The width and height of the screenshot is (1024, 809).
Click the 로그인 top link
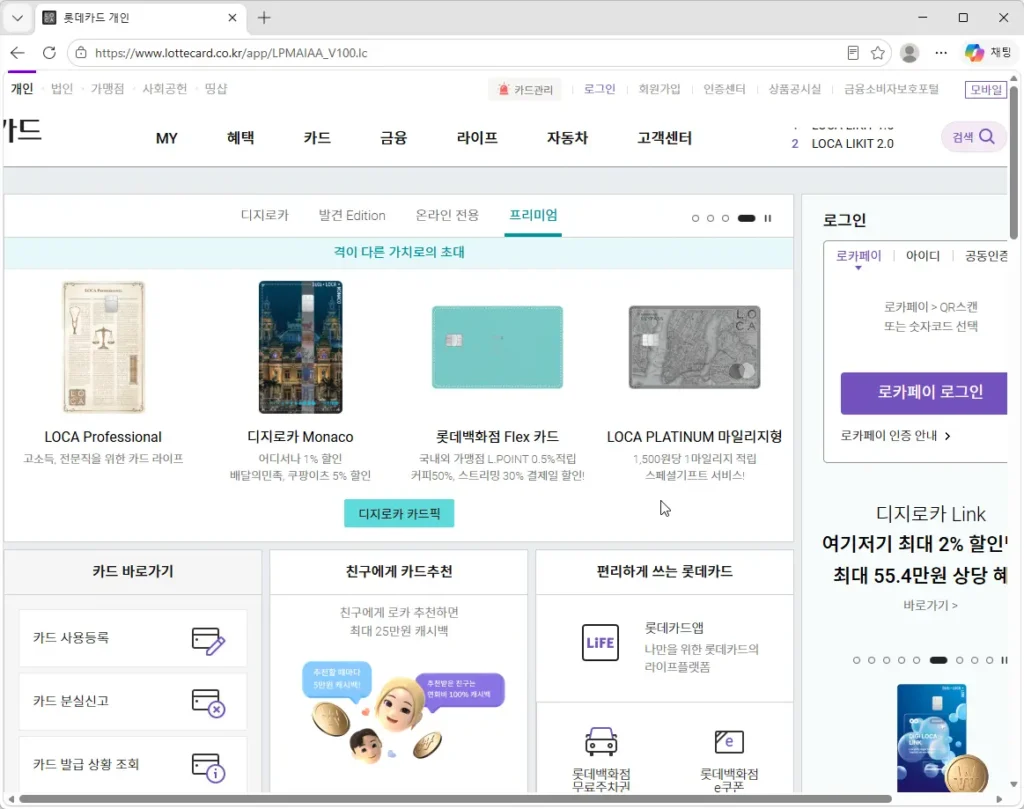[x=600, y=89]
